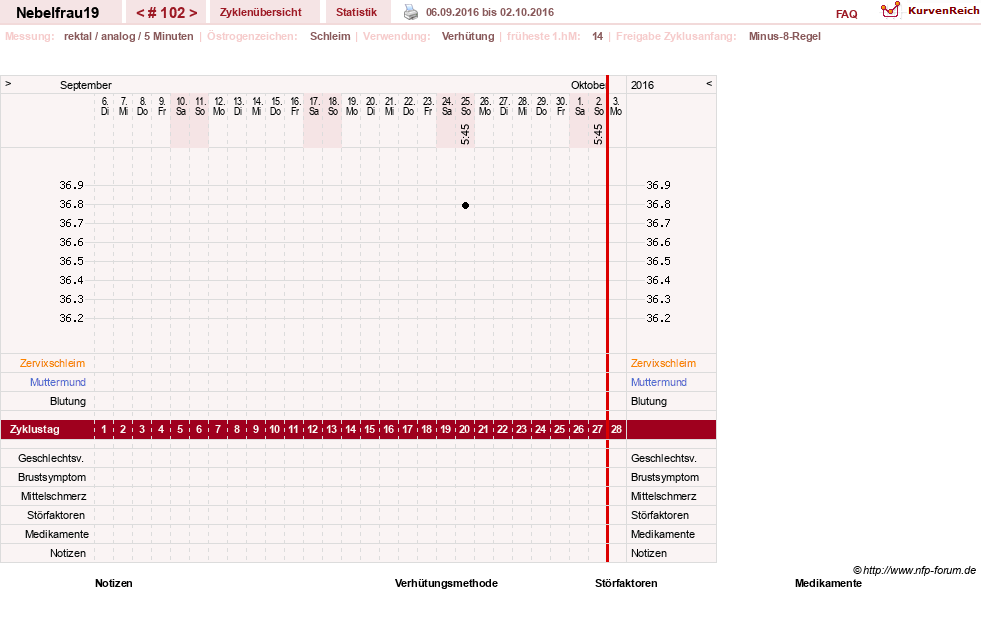Select cycle day 1 in Zyklustag row
This screenshot has height=642, width=981.
(x=104, y=429)
